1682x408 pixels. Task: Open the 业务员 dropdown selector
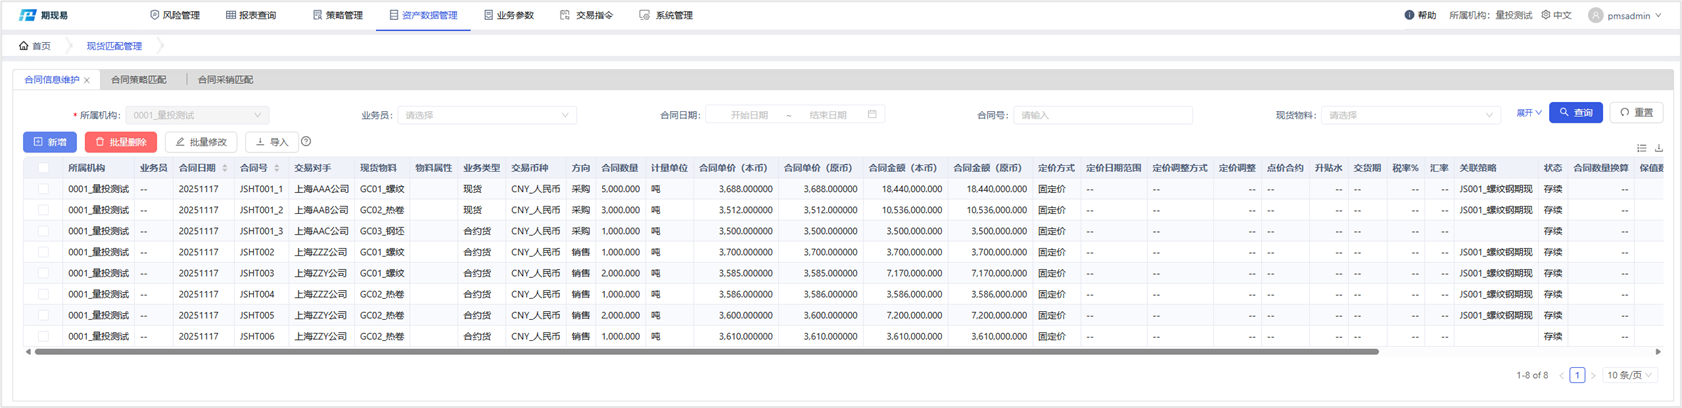pos(486,115)
